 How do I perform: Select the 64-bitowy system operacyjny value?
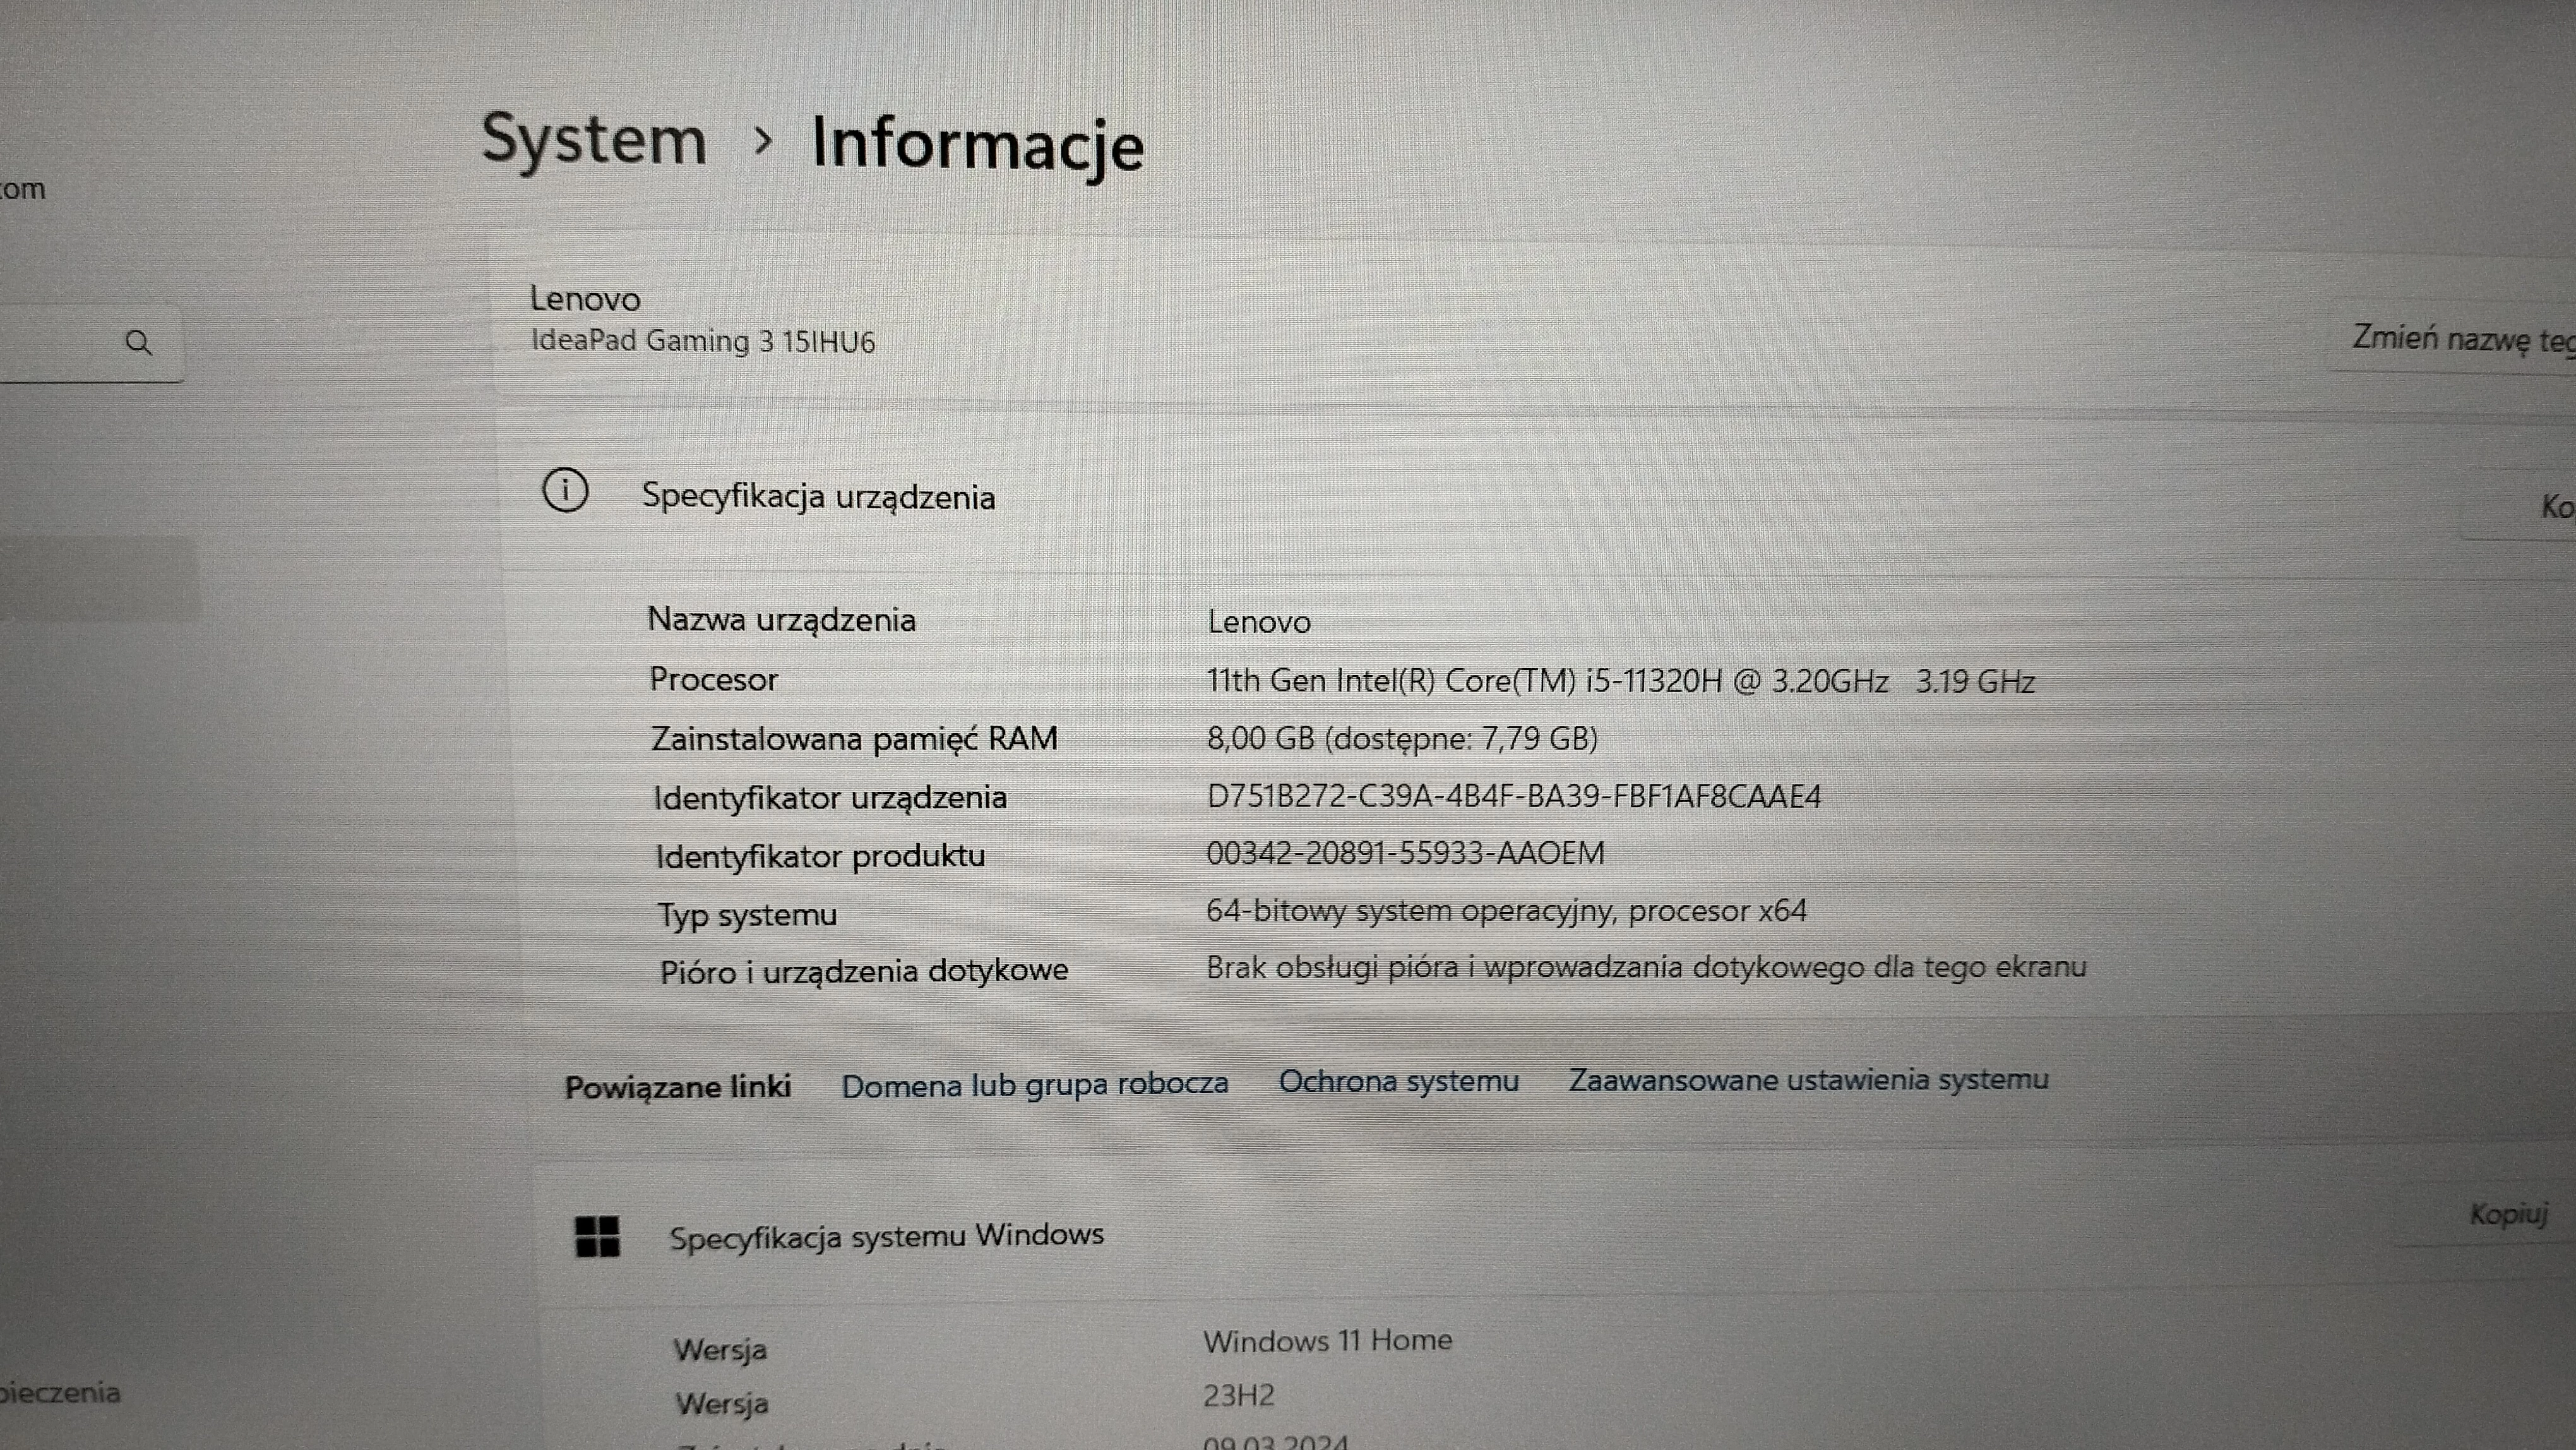[1506, 911]
